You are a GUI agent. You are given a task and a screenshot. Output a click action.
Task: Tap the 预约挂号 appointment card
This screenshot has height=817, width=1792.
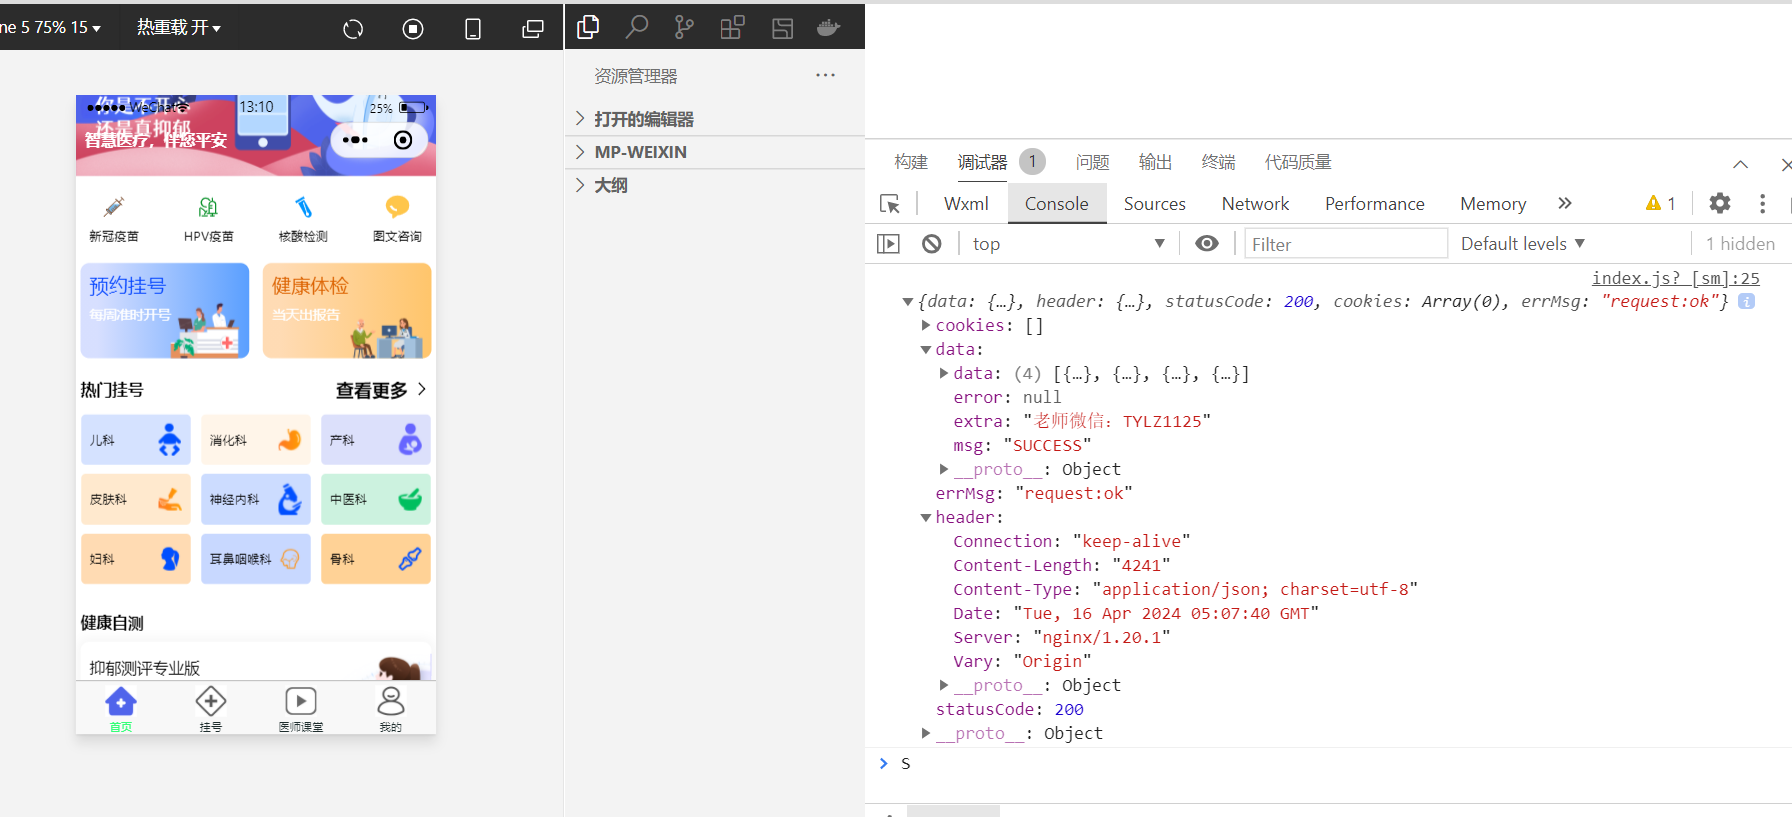tap(165, 310)
